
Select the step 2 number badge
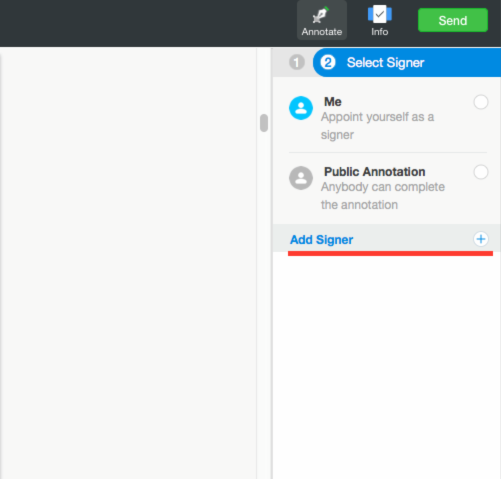tap(328, 62)
